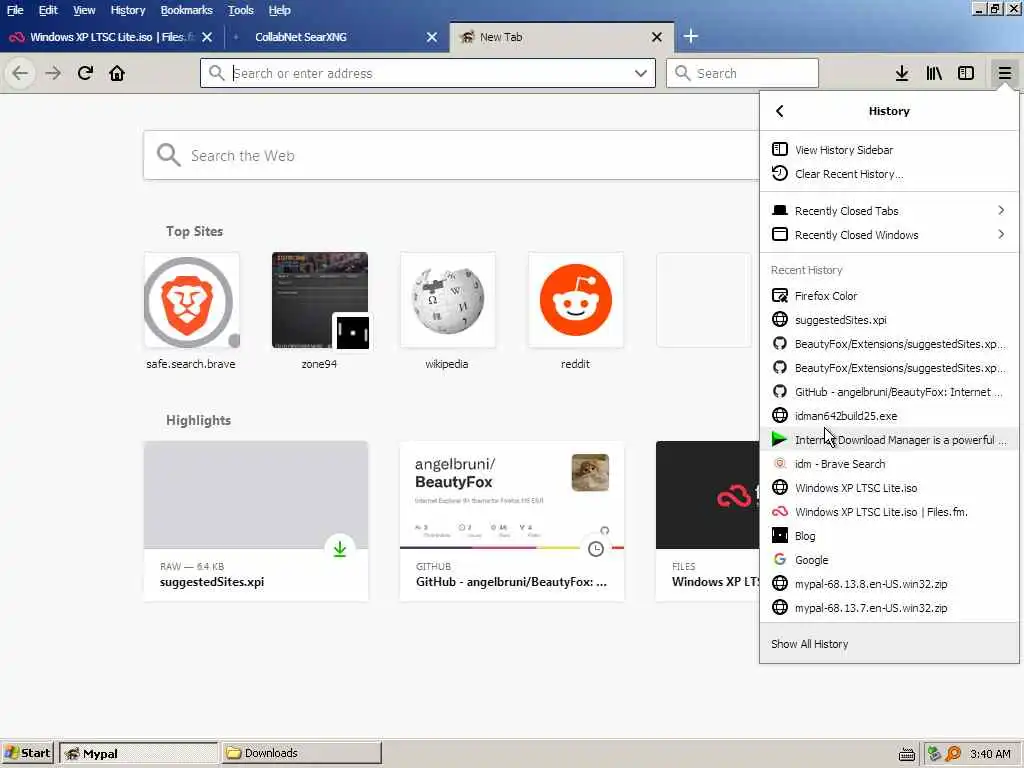Focus the address bar input
1024x768 pixels.
(428, 73)
